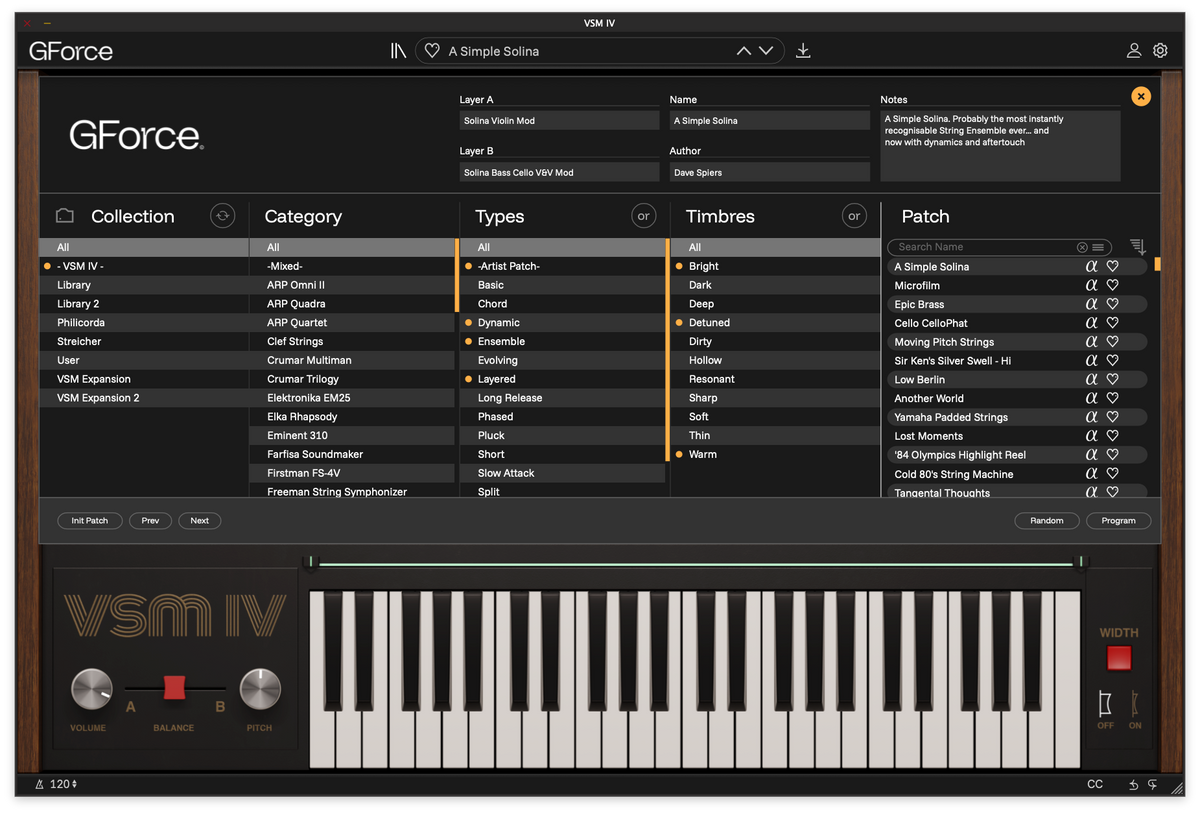Click the patch sort order icon

tap(1137, 246)
